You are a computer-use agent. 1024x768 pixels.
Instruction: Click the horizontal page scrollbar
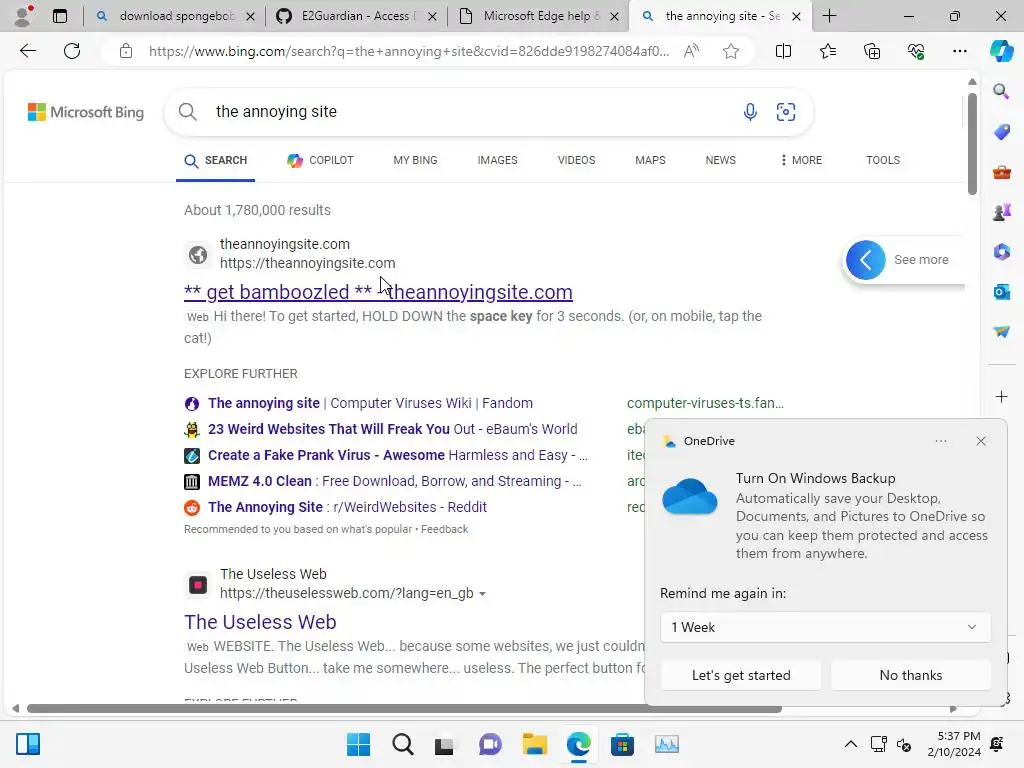click(404, 709)
